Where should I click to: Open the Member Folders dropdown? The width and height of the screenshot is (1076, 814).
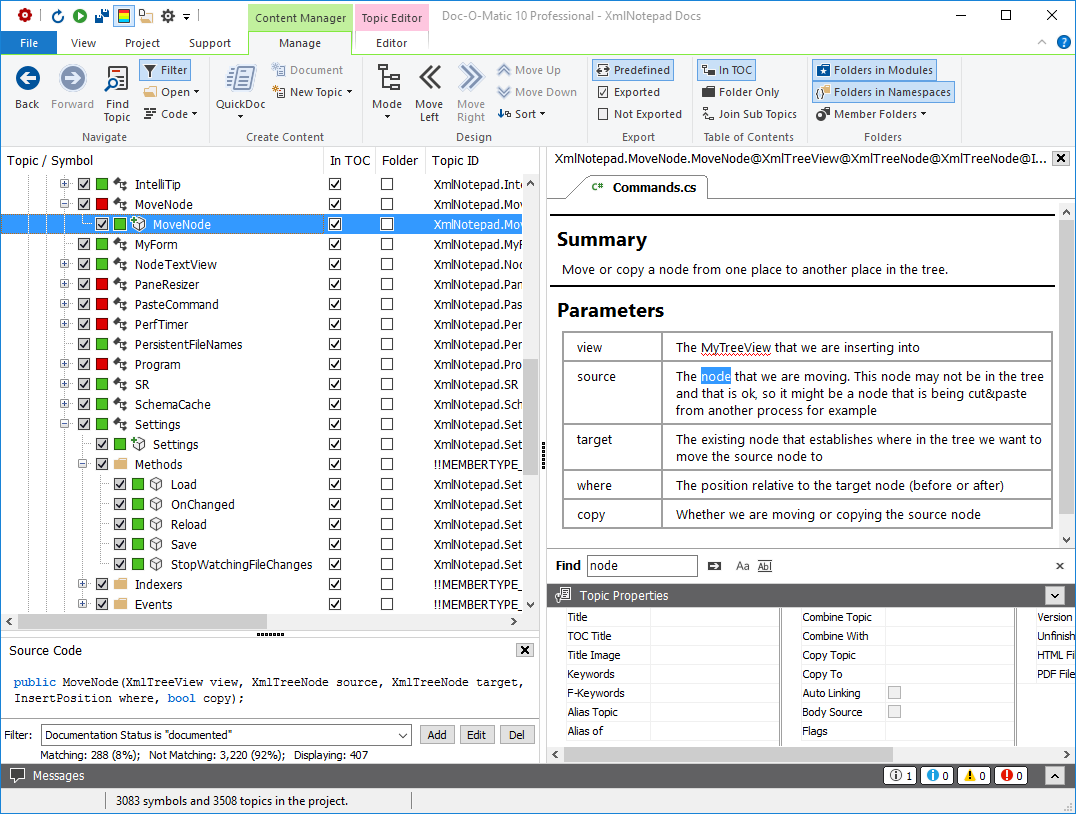pyautogui.click(x=872, y=114)
